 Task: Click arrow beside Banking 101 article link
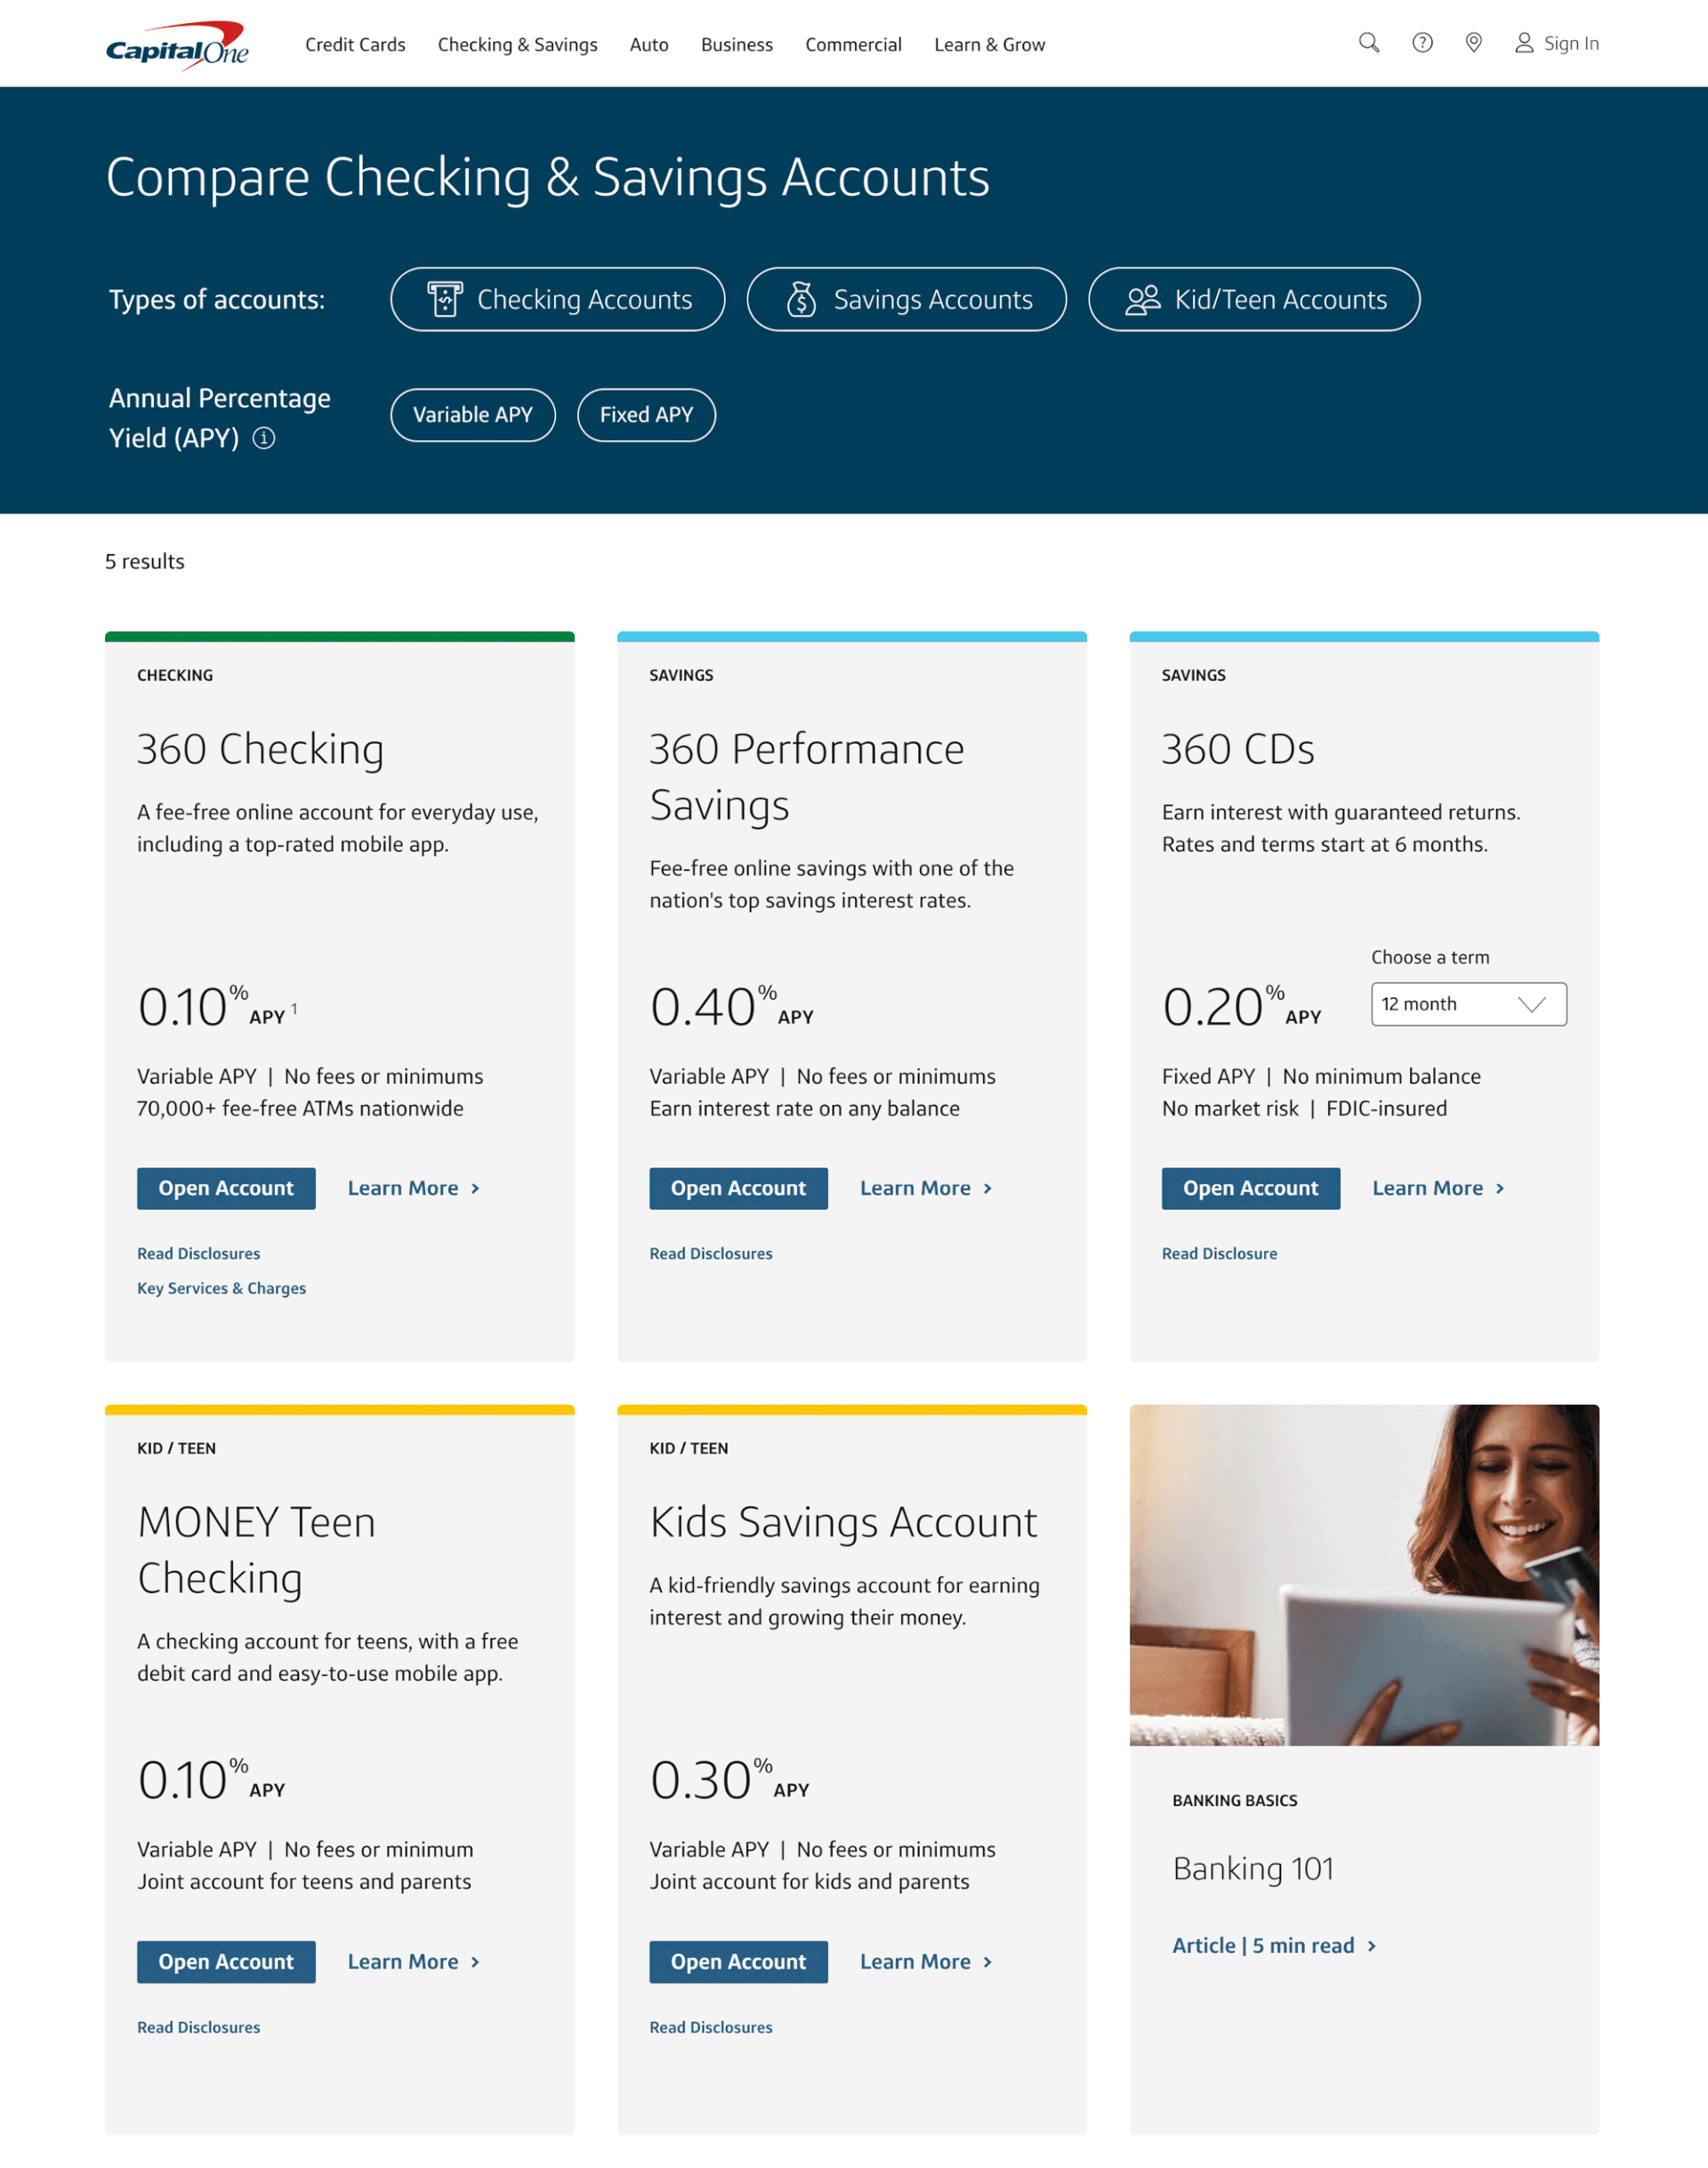click(1372, 1946)
